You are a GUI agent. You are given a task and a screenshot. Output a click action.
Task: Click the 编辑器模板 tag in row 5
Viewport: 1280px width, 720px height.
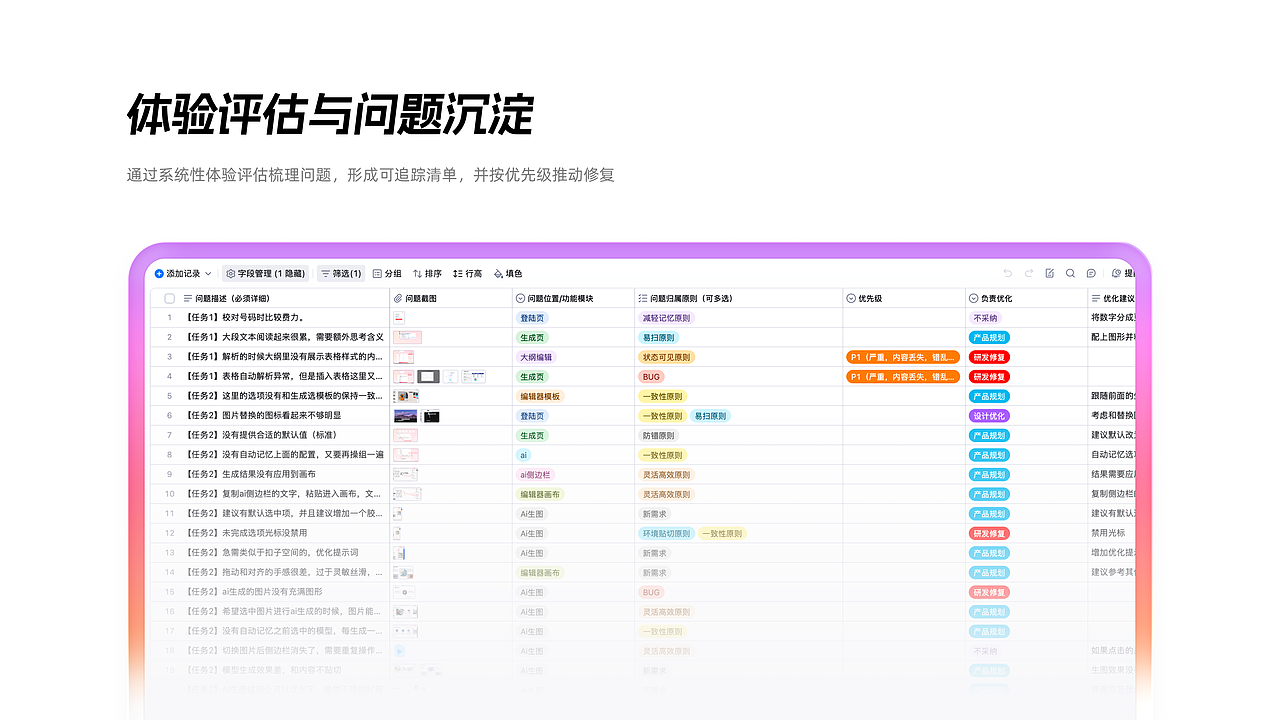click(x=540, y=396)
